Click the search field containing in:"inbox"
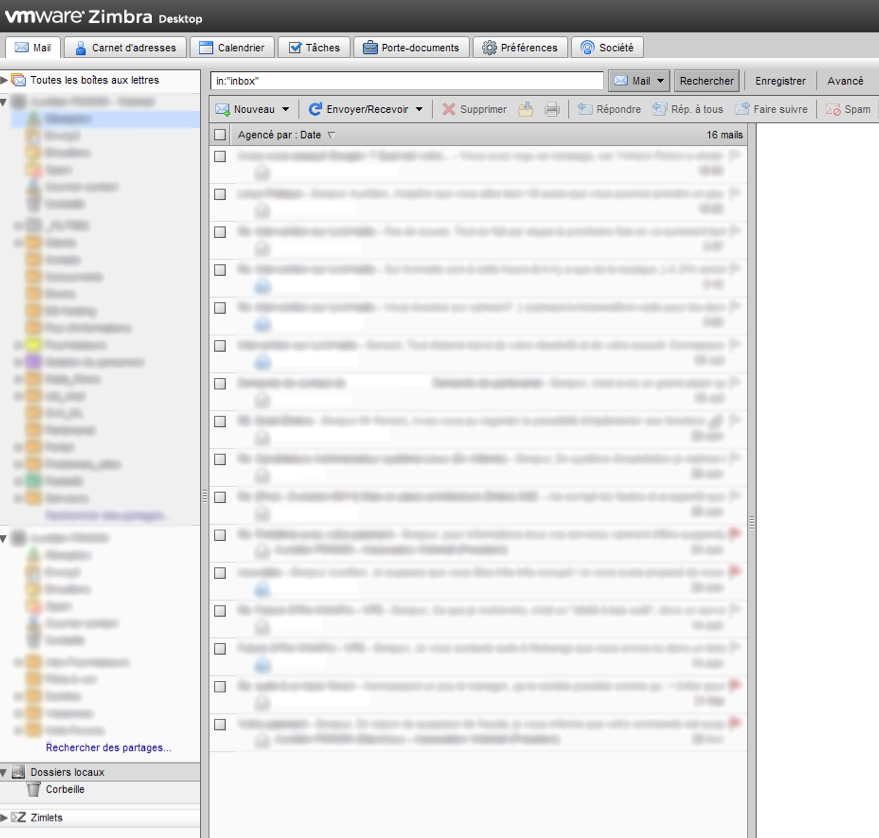This screenshot has height=838, width=879. (x=406, y=81)
